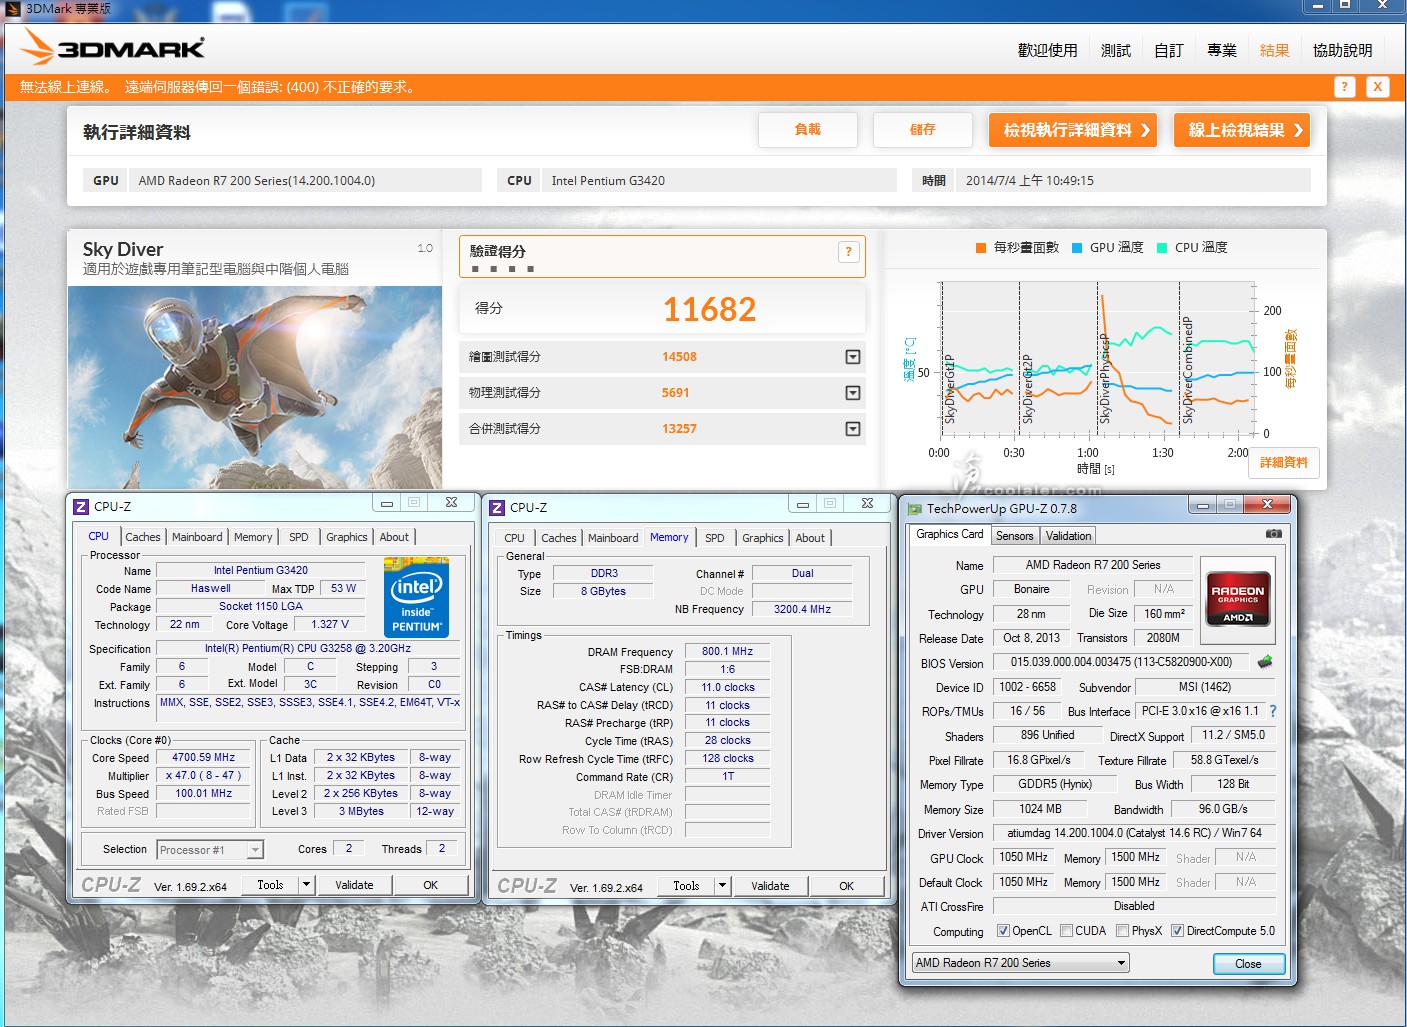The width and height of the screenshot is (1407, 1027).
Task: Expand the graphics test score row
Action: click(853, 357)
